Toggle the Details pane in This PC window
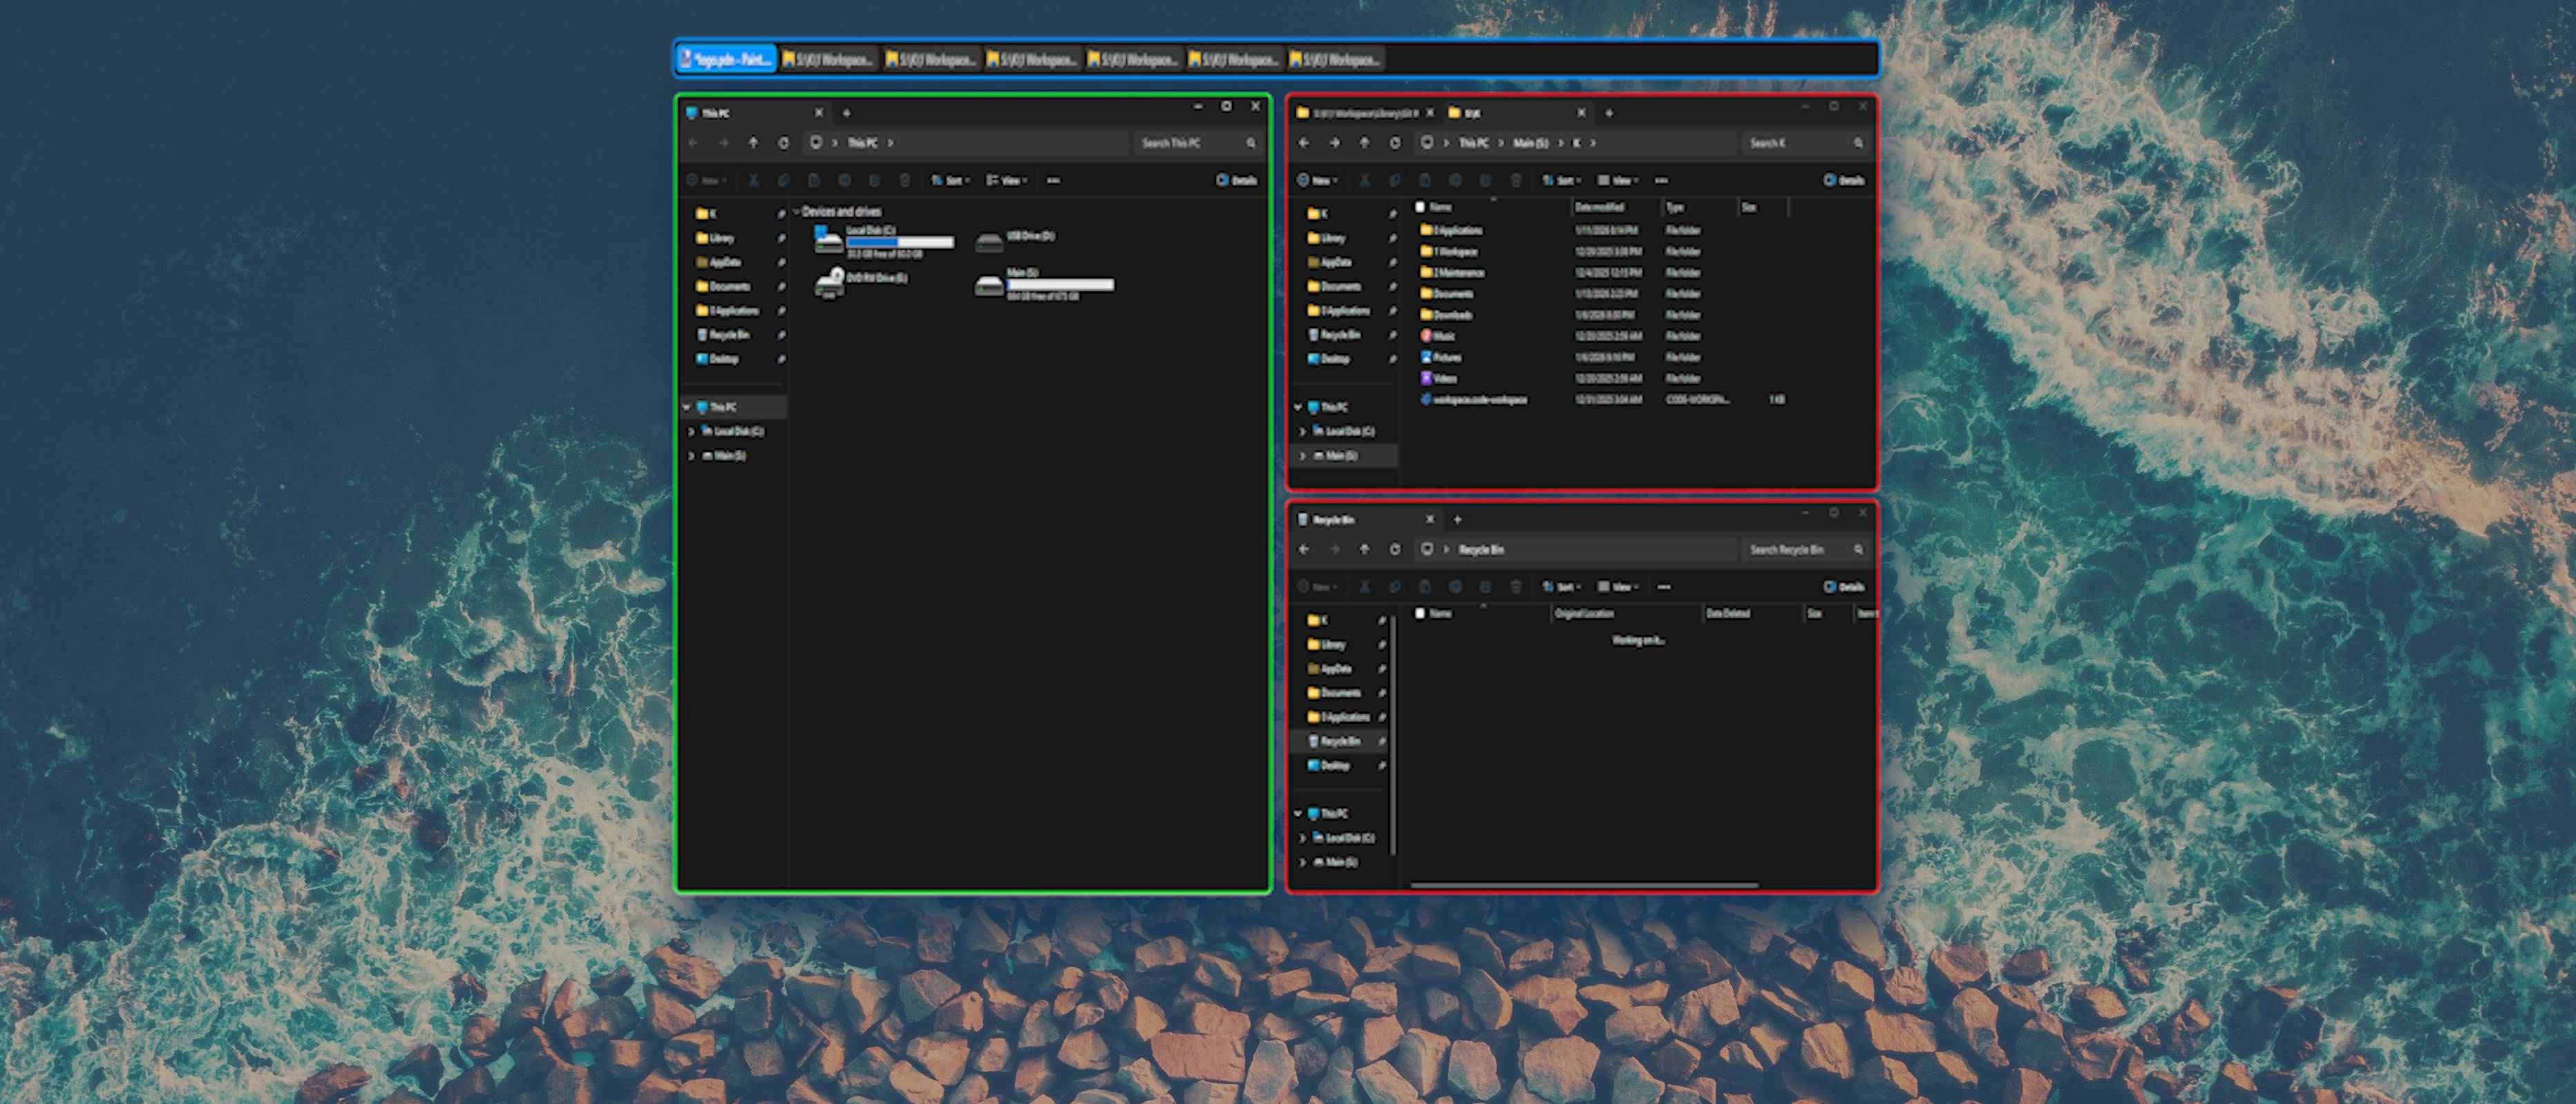The width and height of the screenshot is (2576, 1104). click(1237, 181)
